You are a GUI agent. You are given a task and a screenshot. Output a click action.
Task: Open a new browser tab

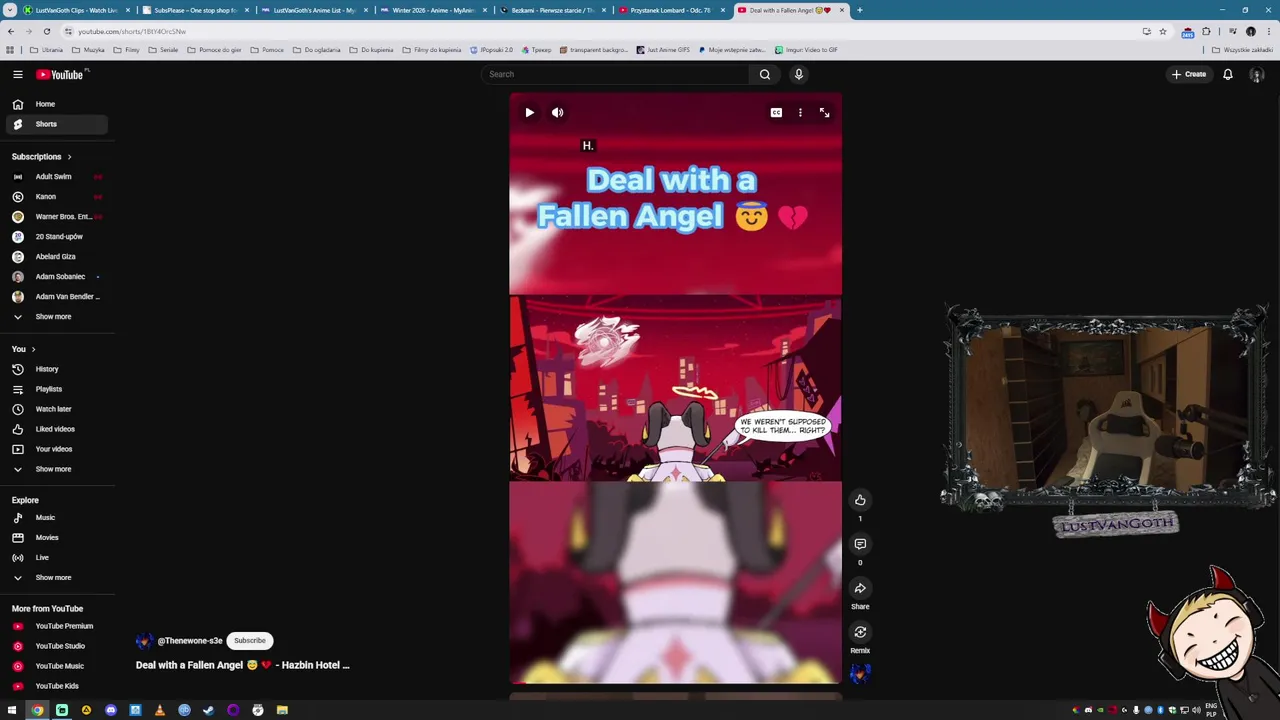(860, 10)
